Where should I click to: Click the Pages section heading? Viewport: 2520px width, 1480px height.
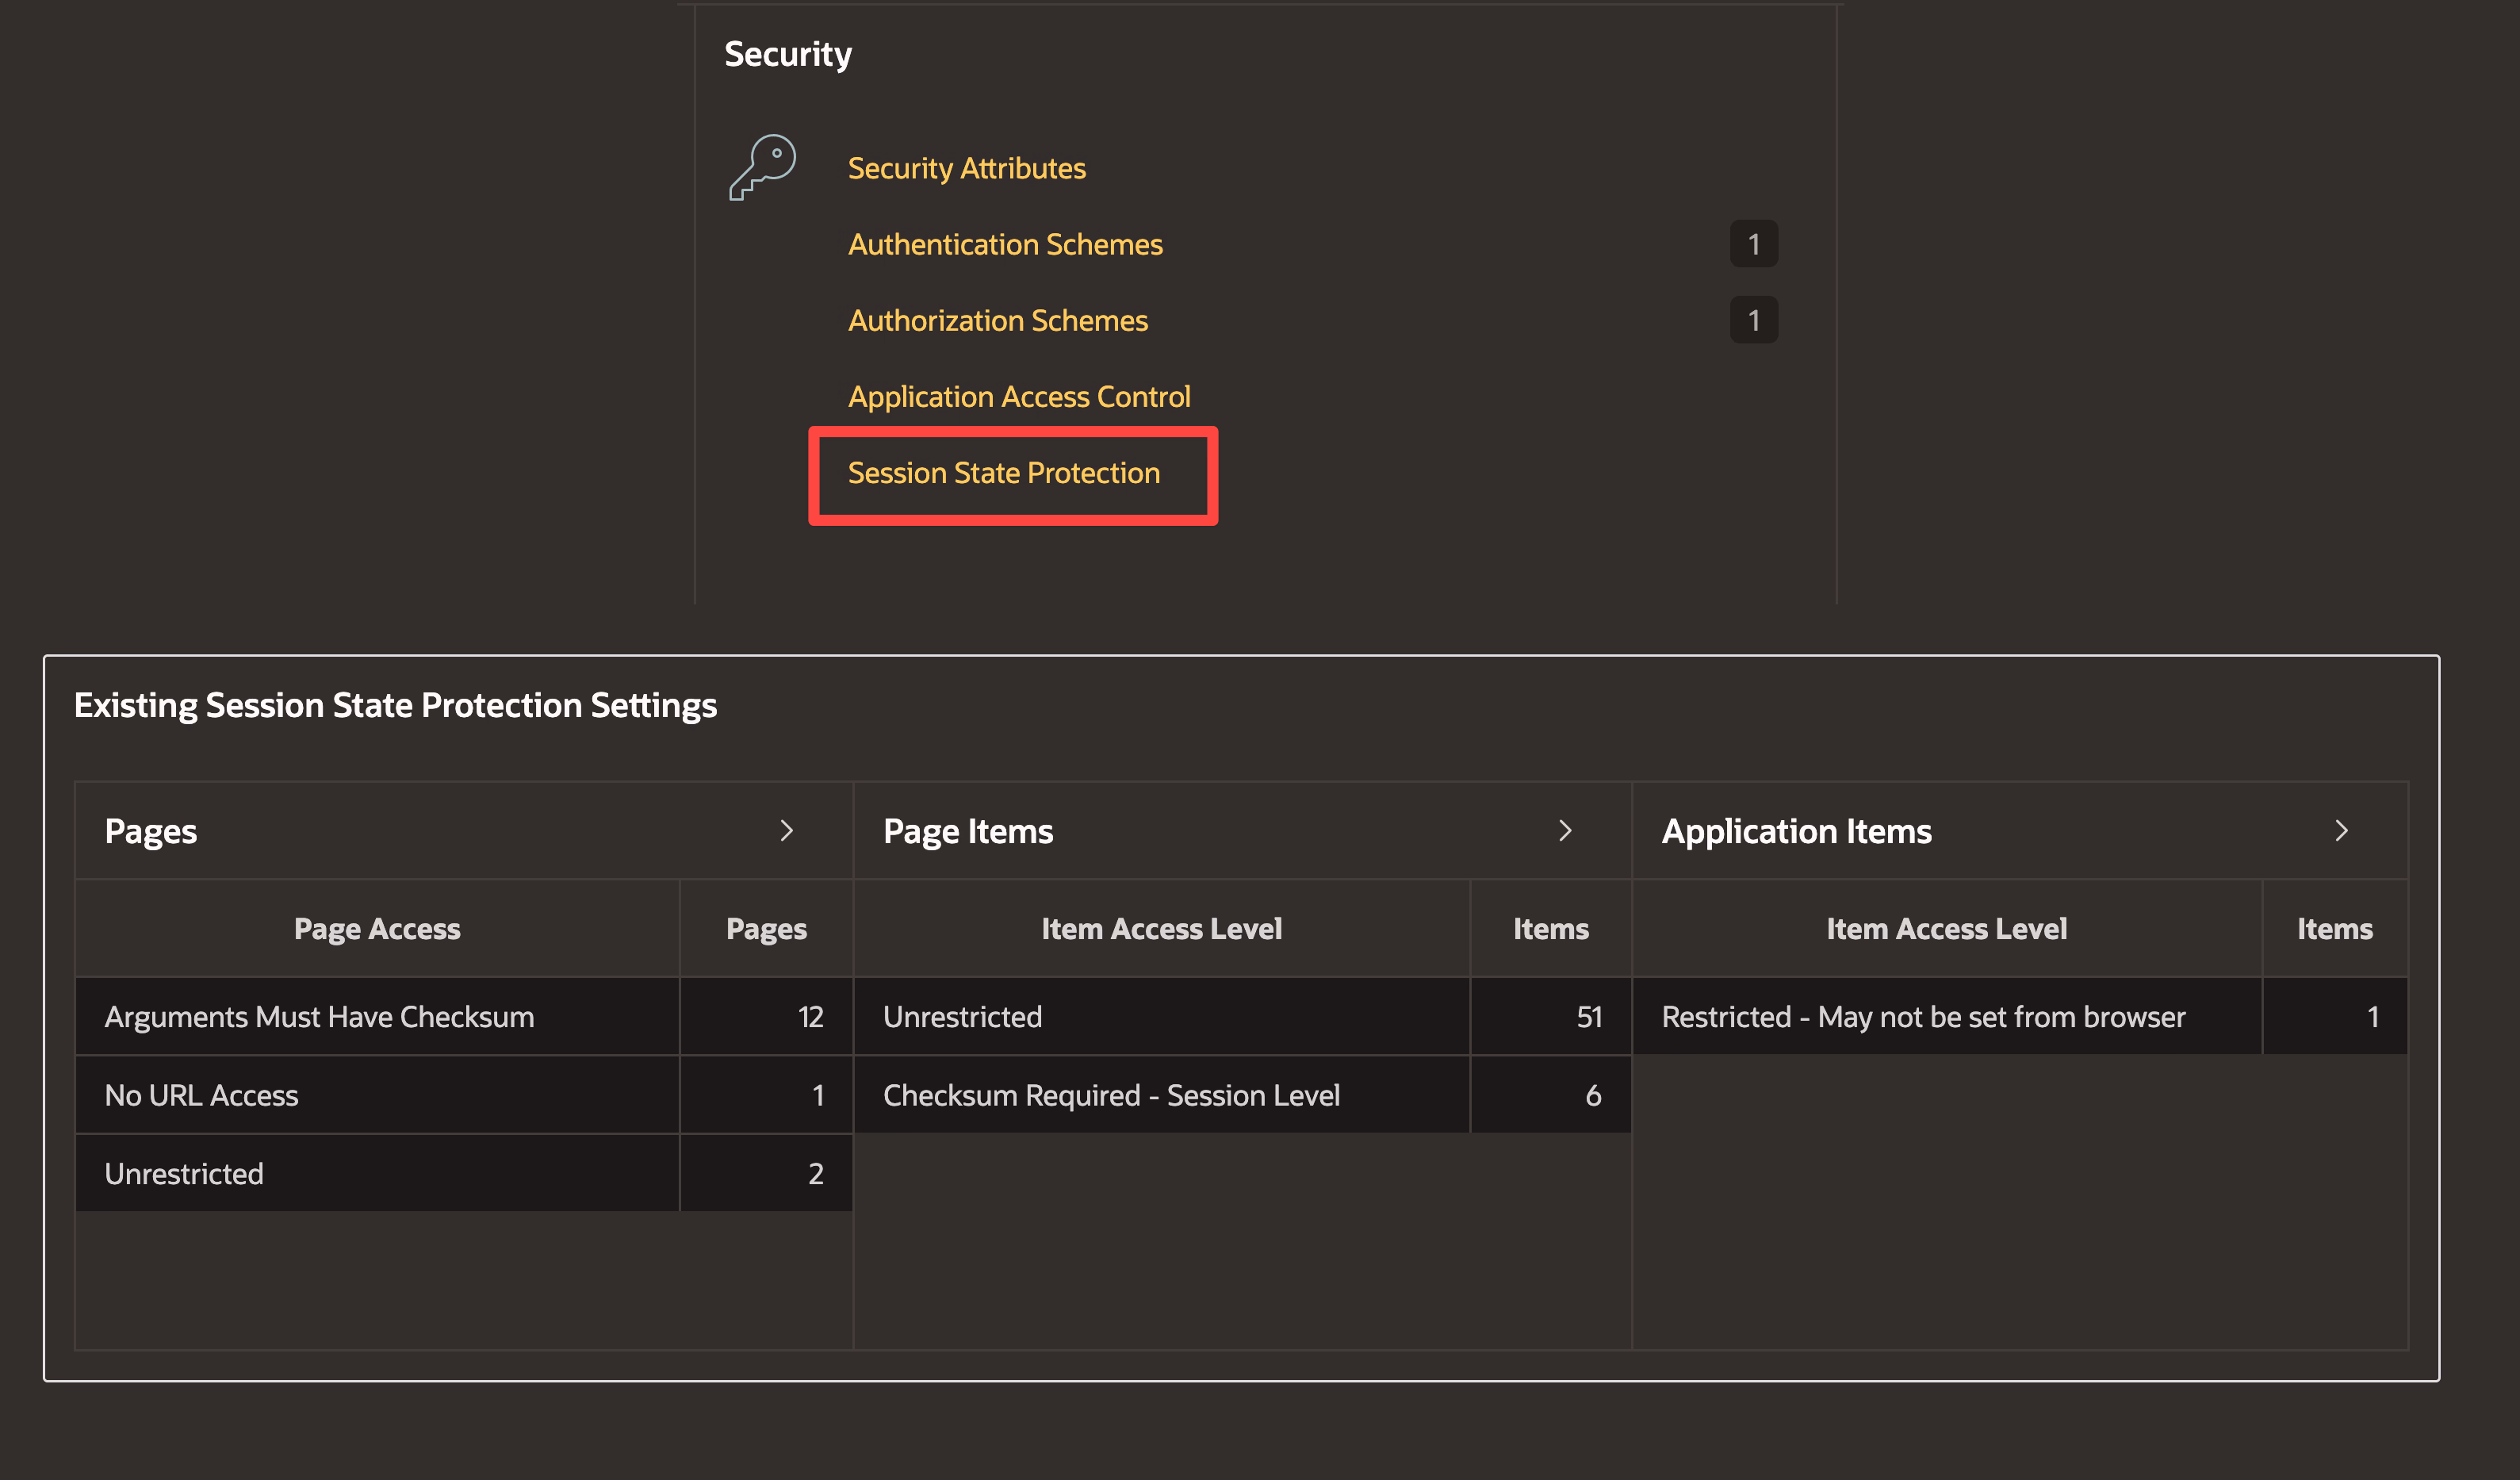pos(151,831)
